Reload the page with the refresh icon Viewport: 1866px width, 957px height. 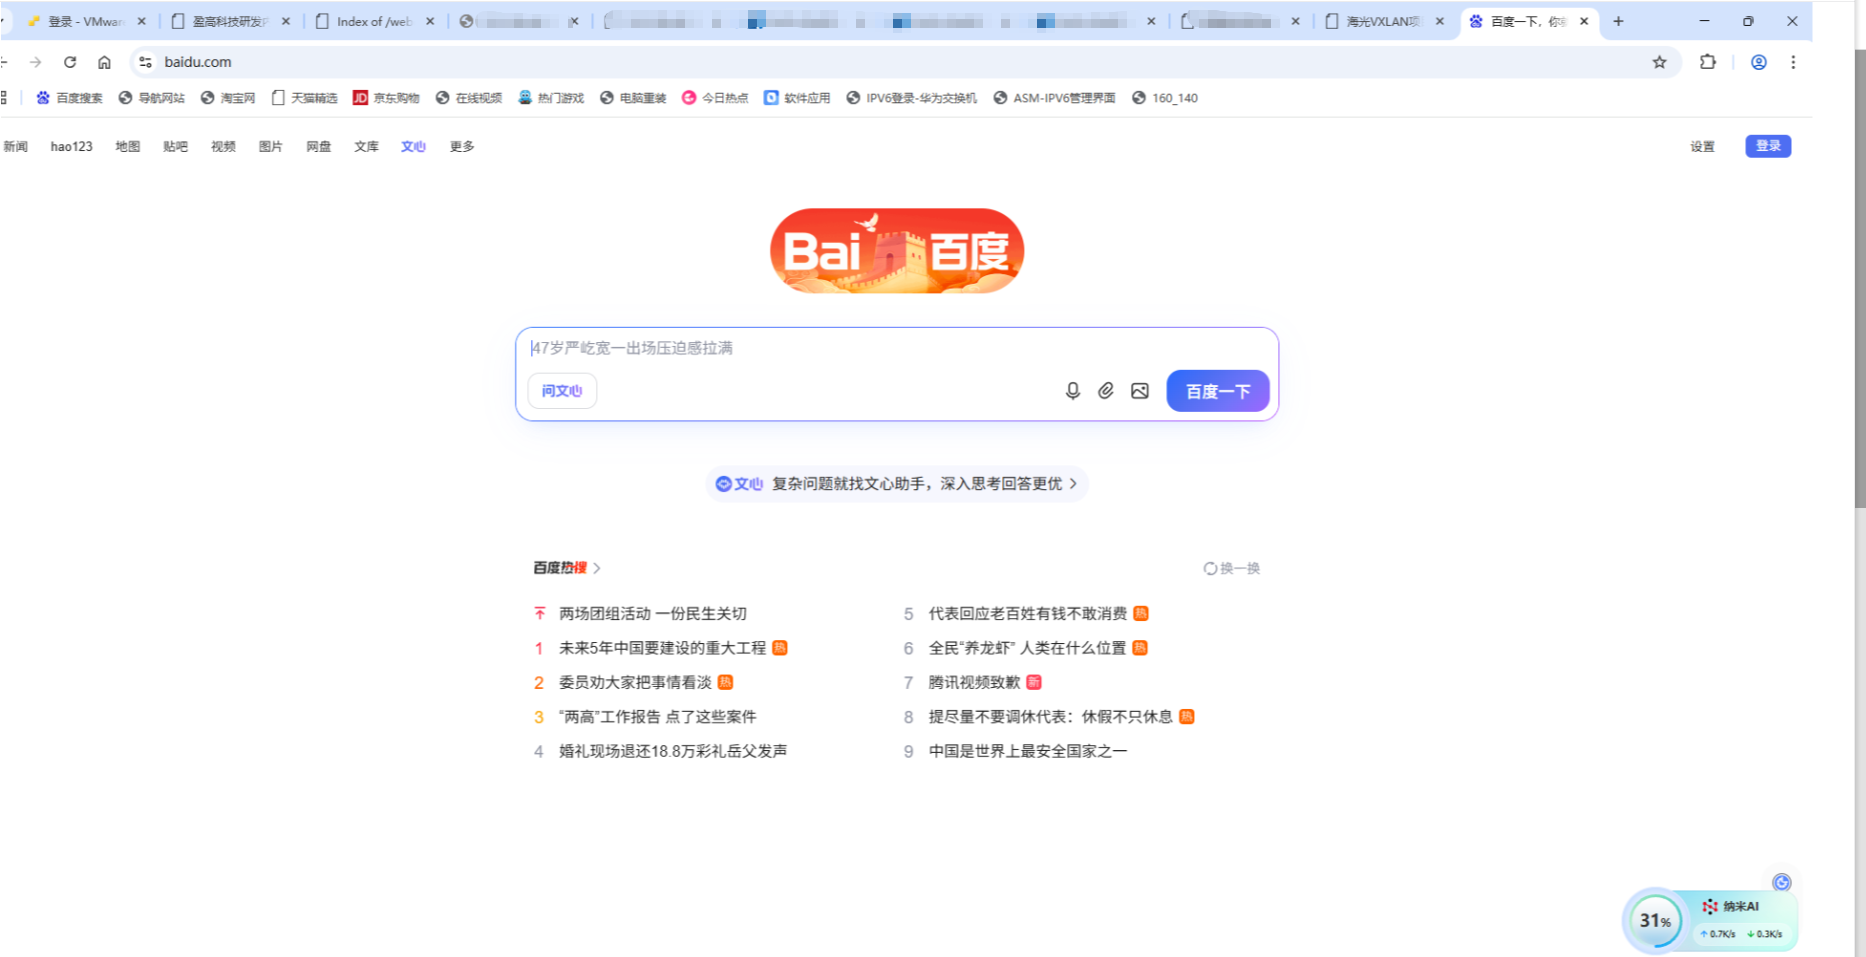pyautogui.click(x=70, y=62)
